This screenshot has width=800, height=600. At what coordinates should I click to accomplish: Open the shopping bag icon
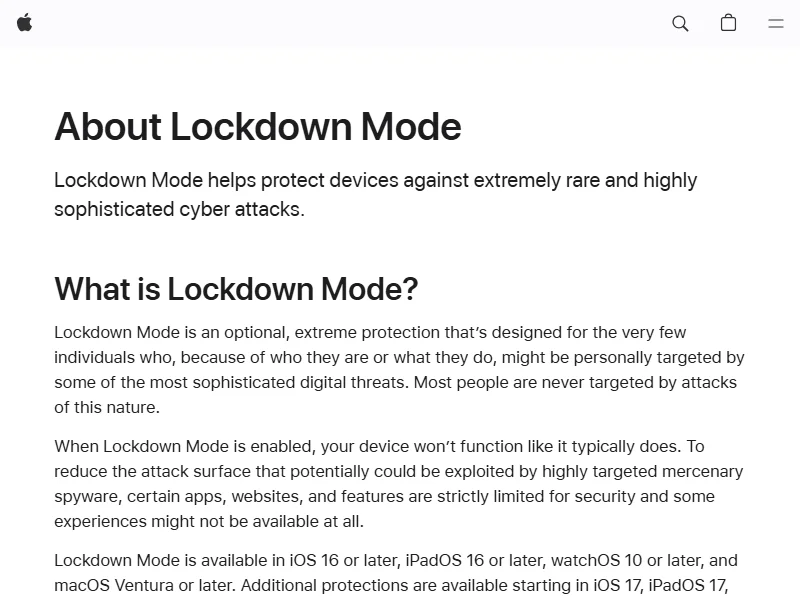point(728,23)
